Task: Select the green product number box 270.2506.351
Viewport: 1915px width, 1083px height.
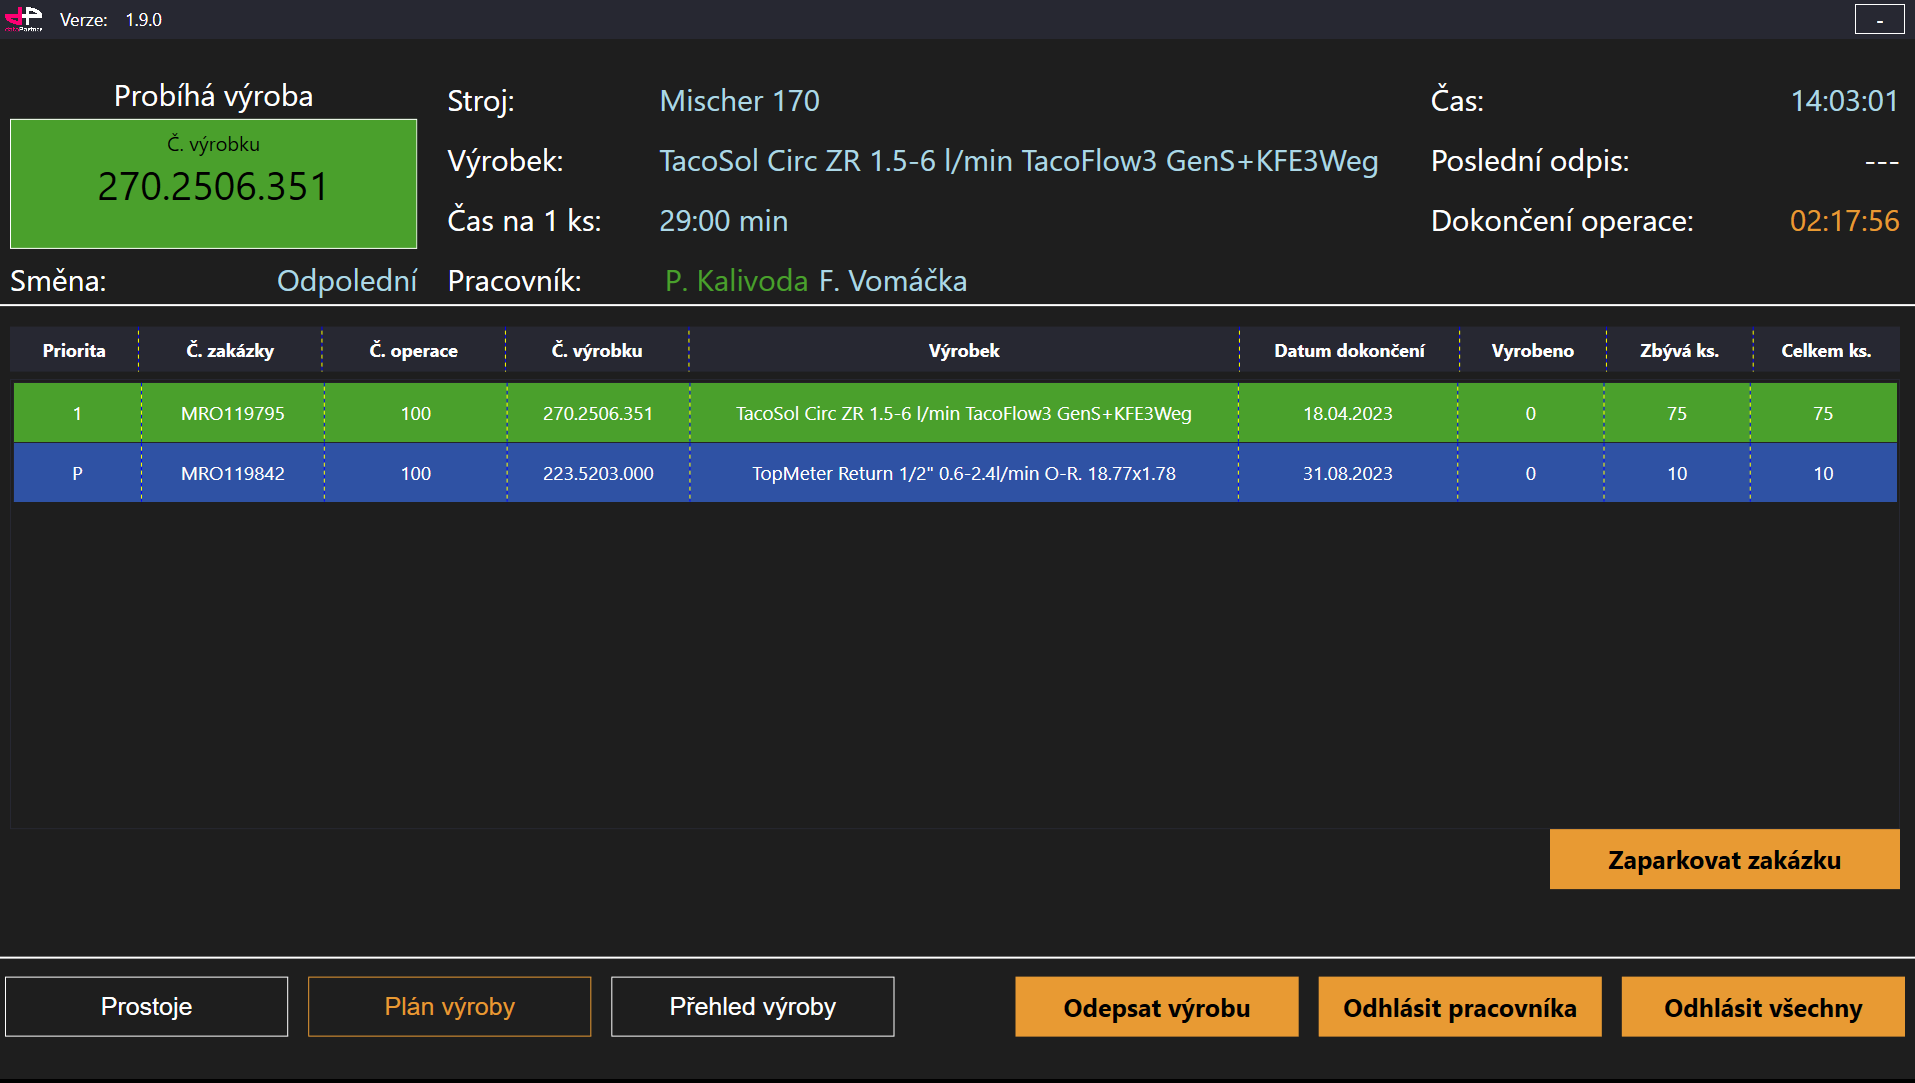Action: [x=213, y=184]
